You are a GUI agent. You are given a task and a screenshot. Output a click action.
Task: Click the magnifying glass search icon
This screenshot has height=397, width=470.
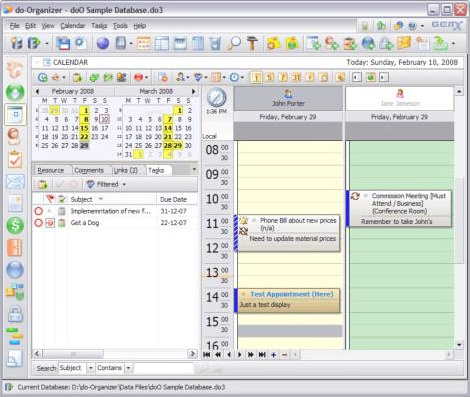pyautogui.click(x=234, y=43)
